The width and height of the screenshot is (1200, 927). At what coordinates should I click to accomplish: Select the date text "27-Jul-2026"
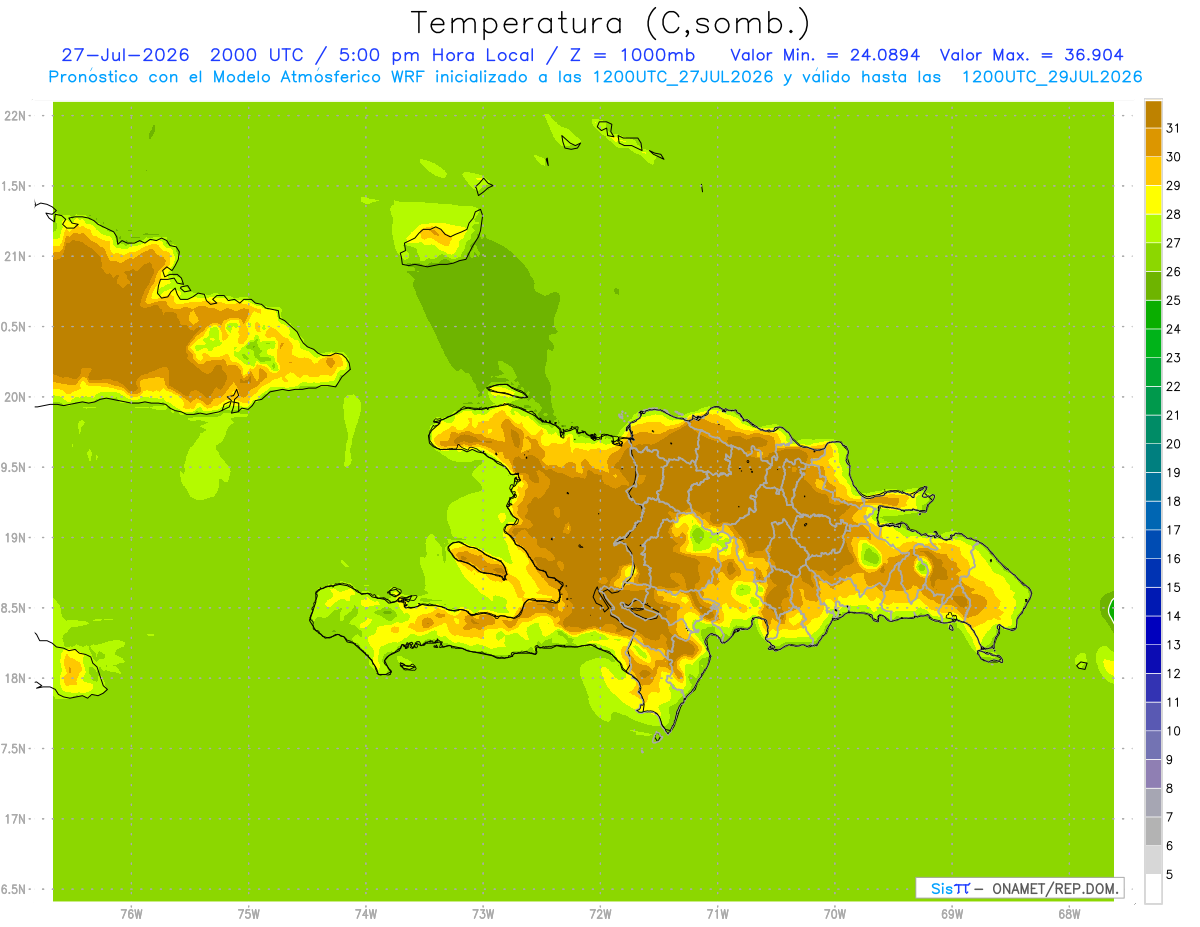(125, 55)
